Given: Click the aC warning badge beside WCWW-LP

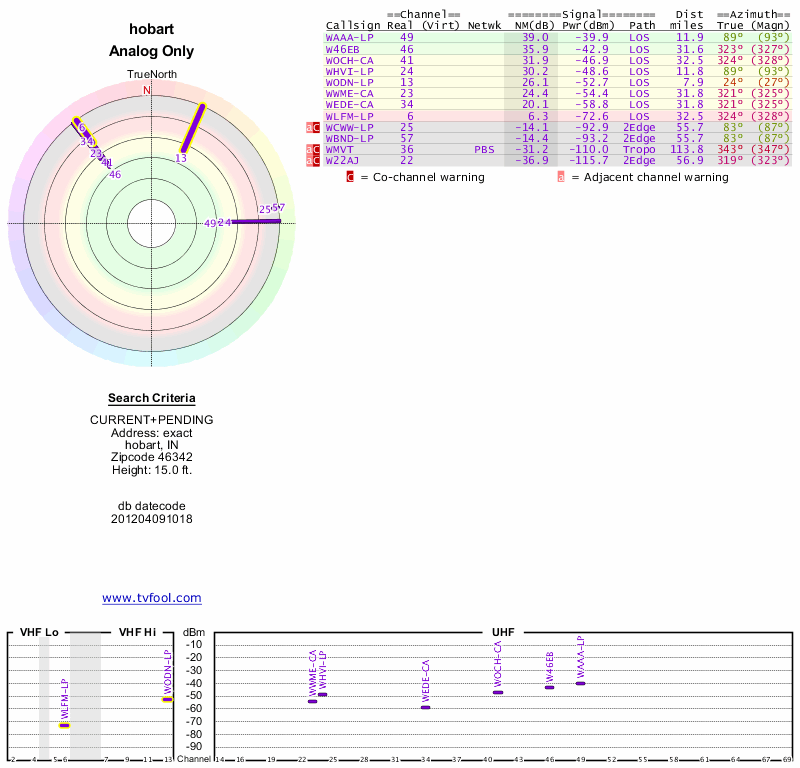Looking at the screenshot, I should pos(313,128).
